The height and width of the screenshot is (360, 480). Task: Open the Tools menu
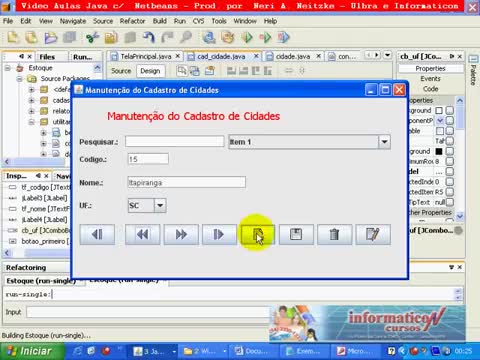point(219,21)
